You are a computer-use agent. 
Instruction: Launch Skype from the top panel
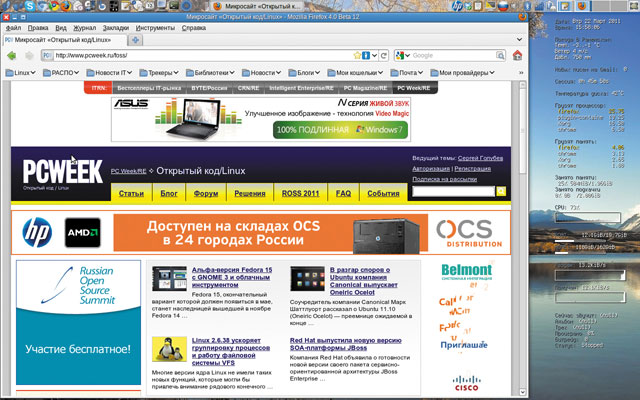(29, 6)
